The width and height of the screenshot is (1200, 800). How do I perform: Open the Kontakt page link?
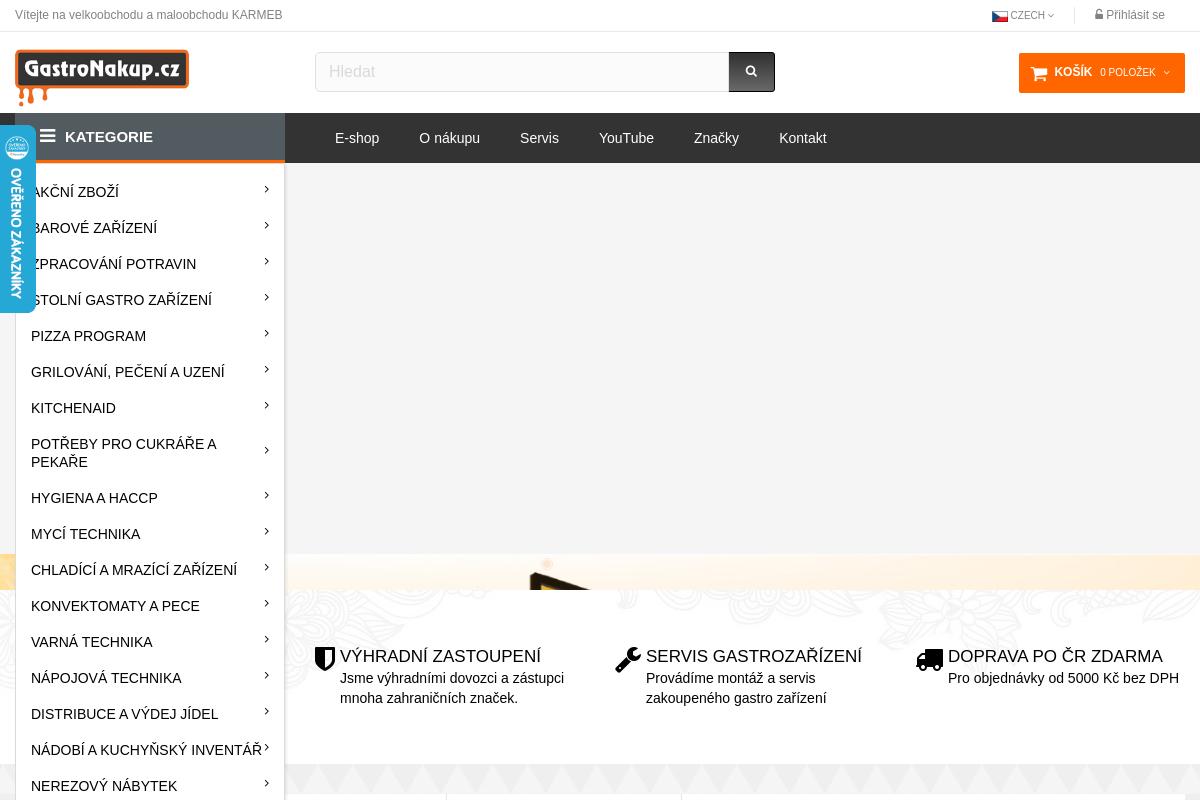(x=802, y=138)
